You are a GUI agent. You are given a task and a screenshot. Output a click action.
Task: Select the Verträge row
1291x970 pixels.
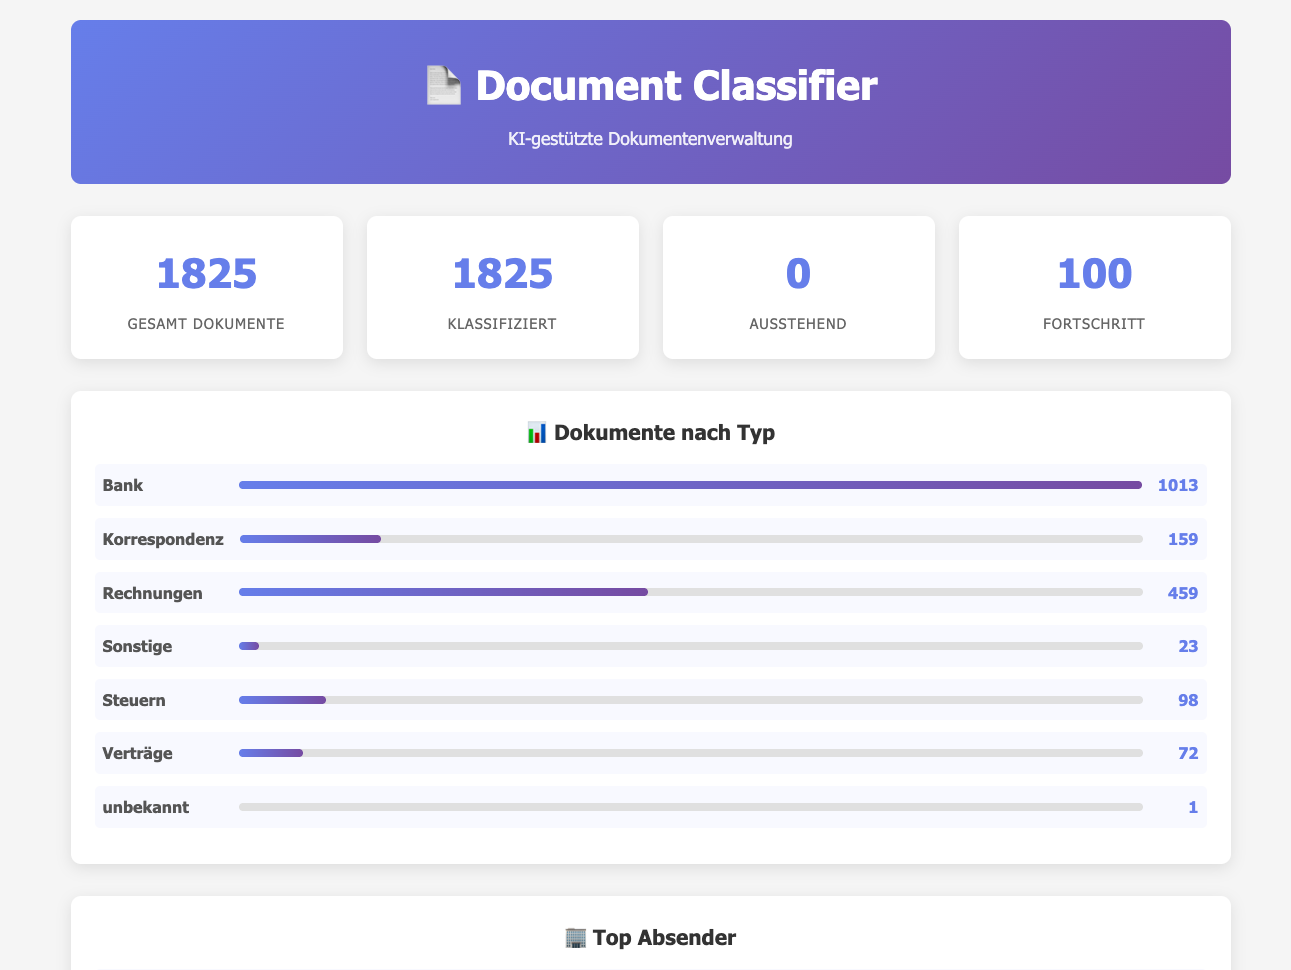[650, 753]
